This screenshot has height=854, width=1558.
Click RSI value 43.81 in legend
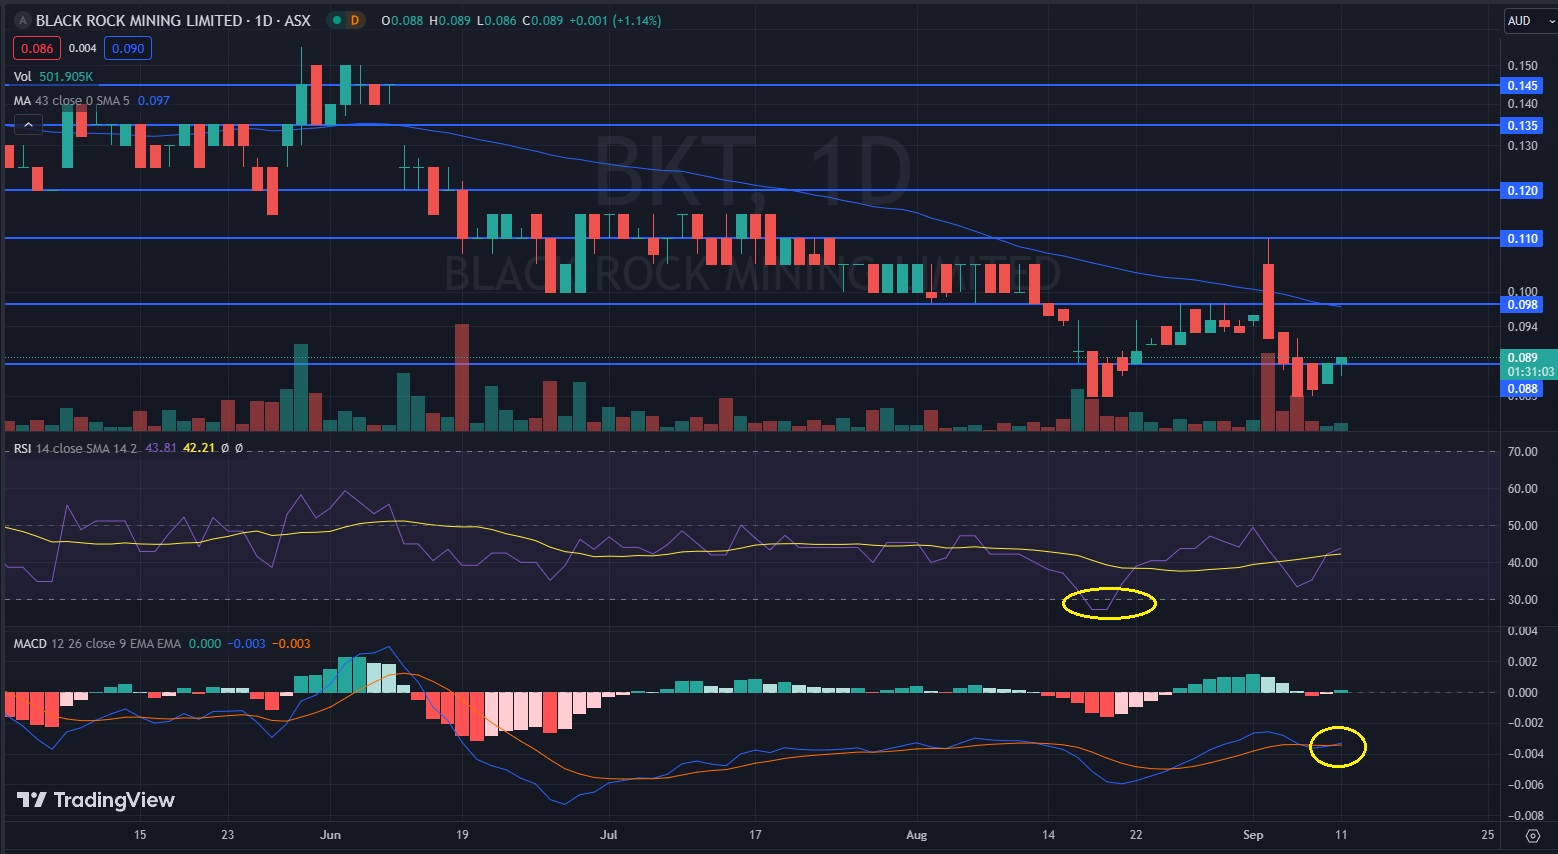pos(161,448)
